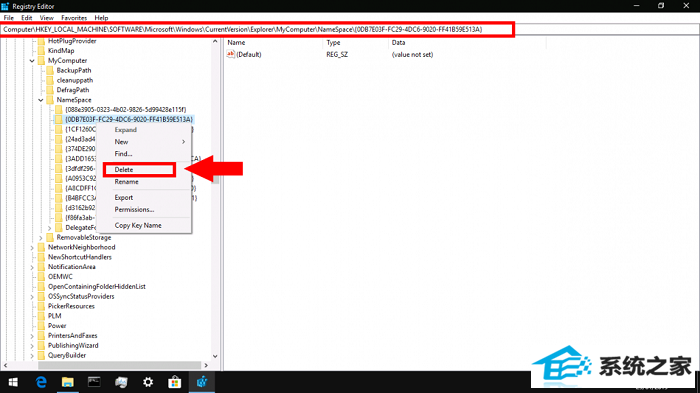This screenshot has width=700, height=393.
Task: Collapse the NameSpace key
Action: [x=41, y=100]
